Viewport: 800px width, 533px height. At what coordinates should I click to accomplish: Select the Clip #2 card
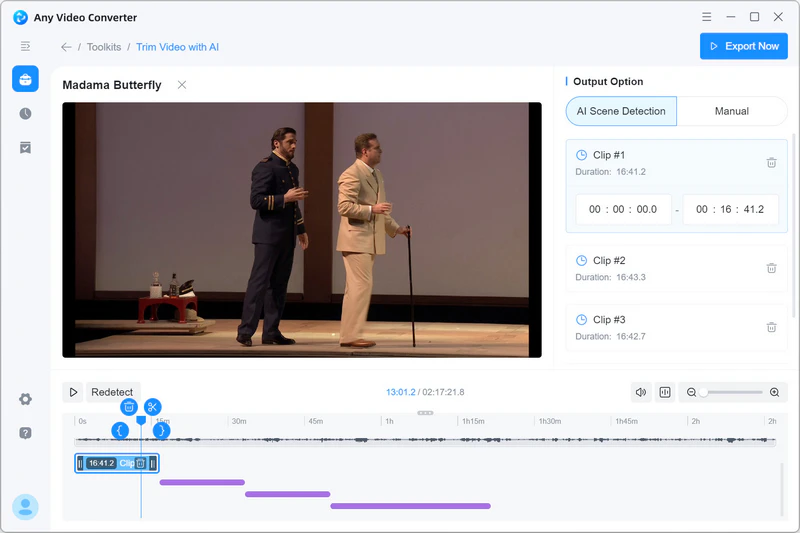[x=677, y=268]
